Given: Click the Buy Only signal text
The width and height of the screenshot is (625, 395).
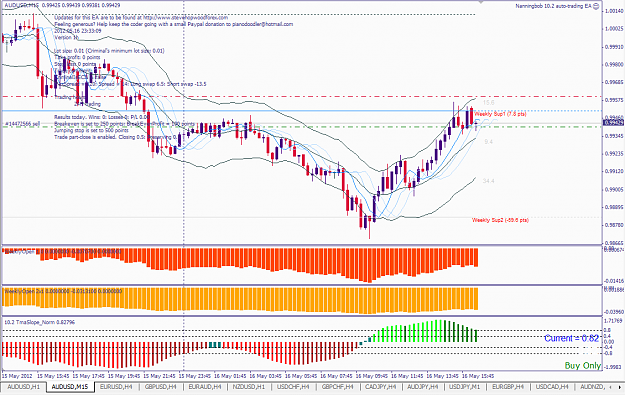Looking at the screenshot, I should click(x=583, y=366).
